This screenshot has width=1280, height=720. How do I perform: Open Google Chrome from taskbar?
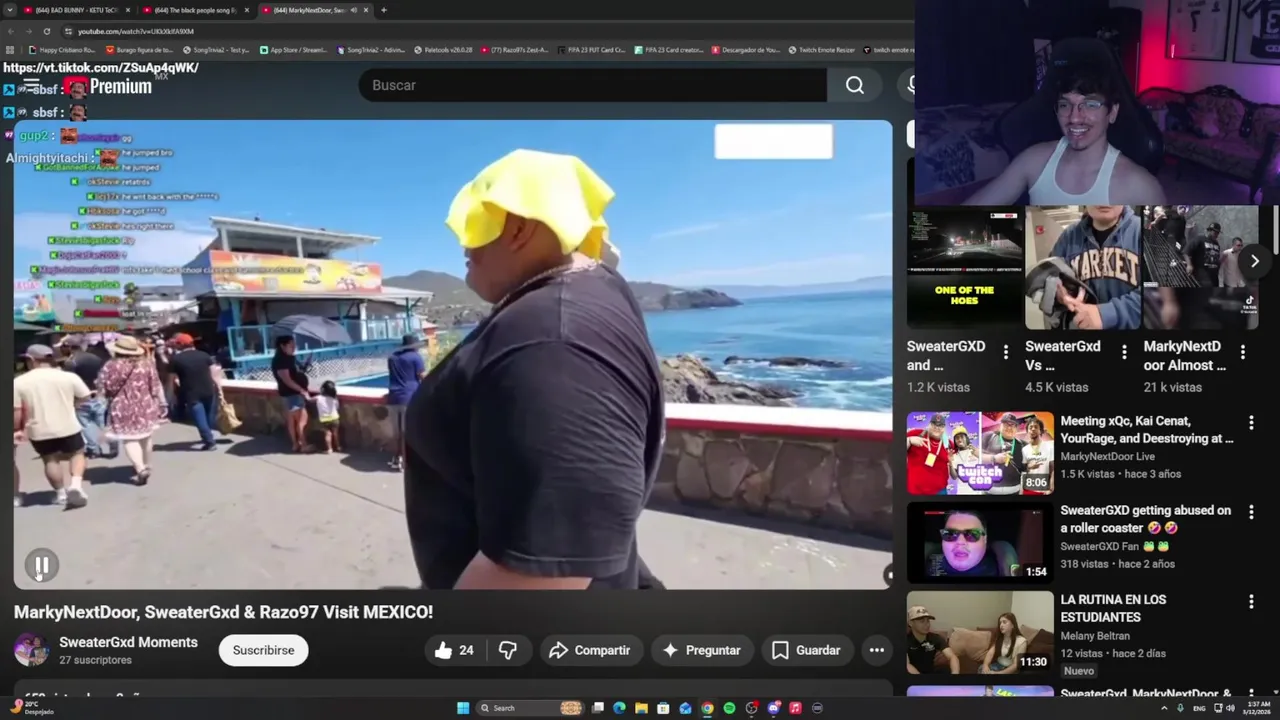707,708
